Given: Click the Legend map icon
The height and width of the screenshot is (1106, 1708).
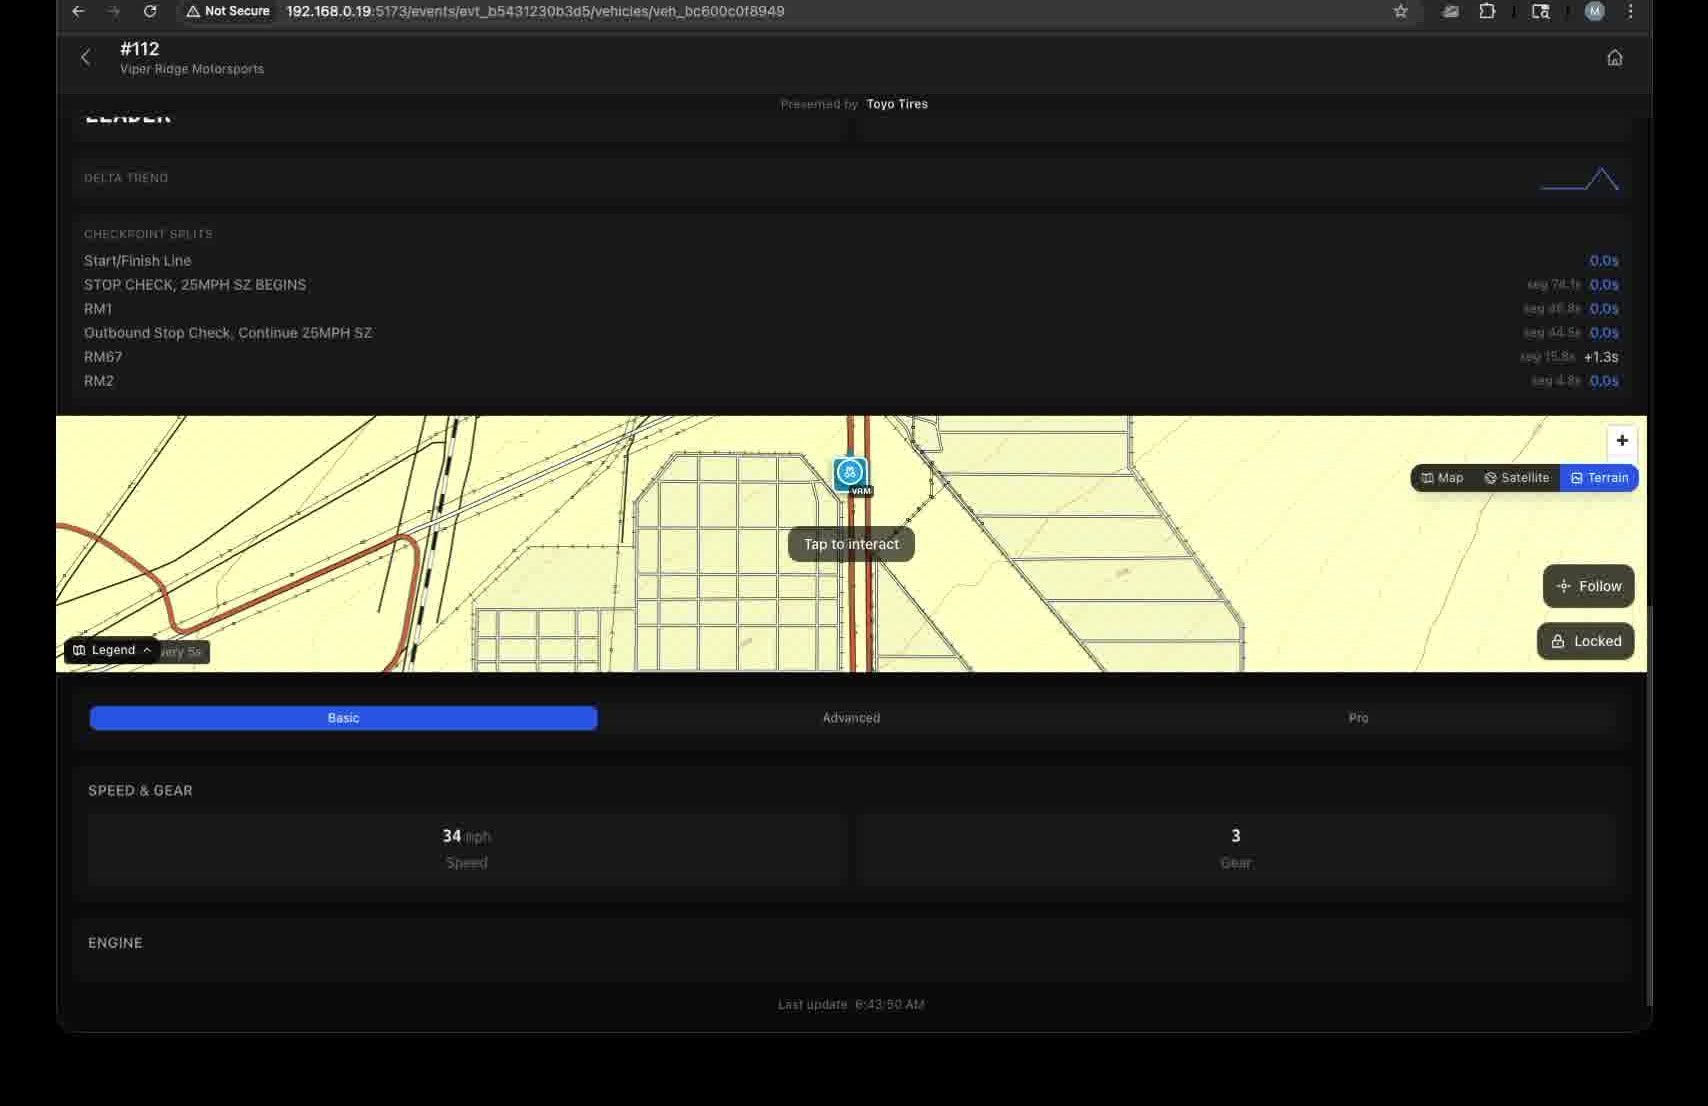Looking at the screenshot, I should click(x=80, y=649).
